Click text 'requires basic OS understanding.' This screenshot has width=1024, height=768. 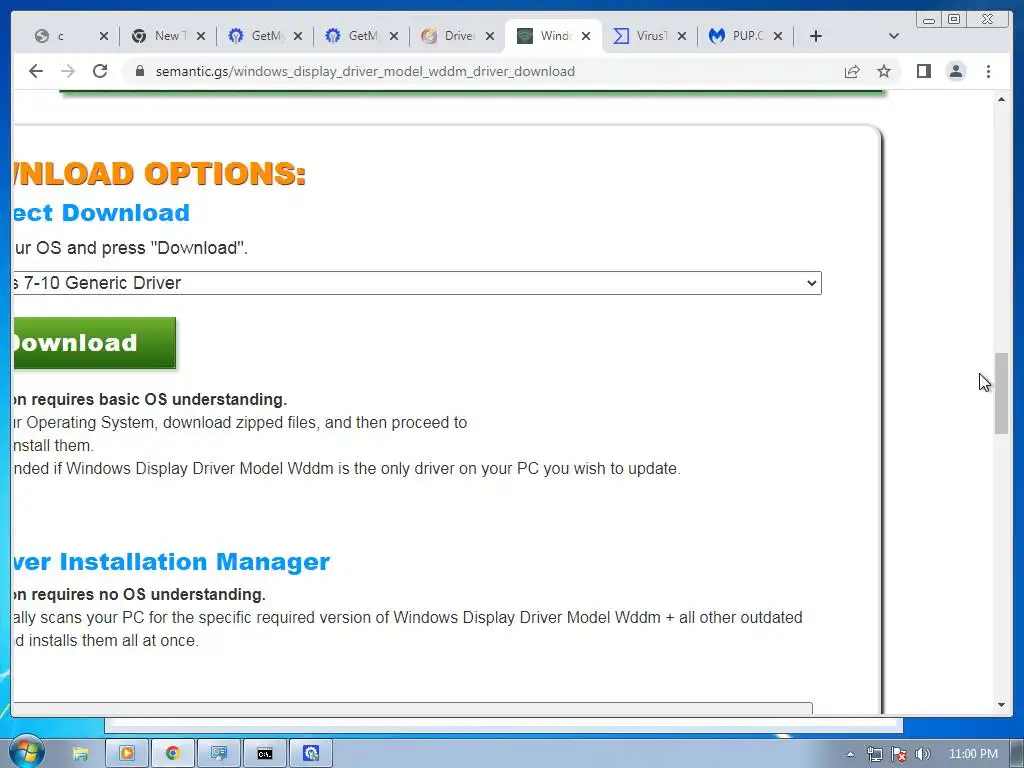[x=159, y=400]
